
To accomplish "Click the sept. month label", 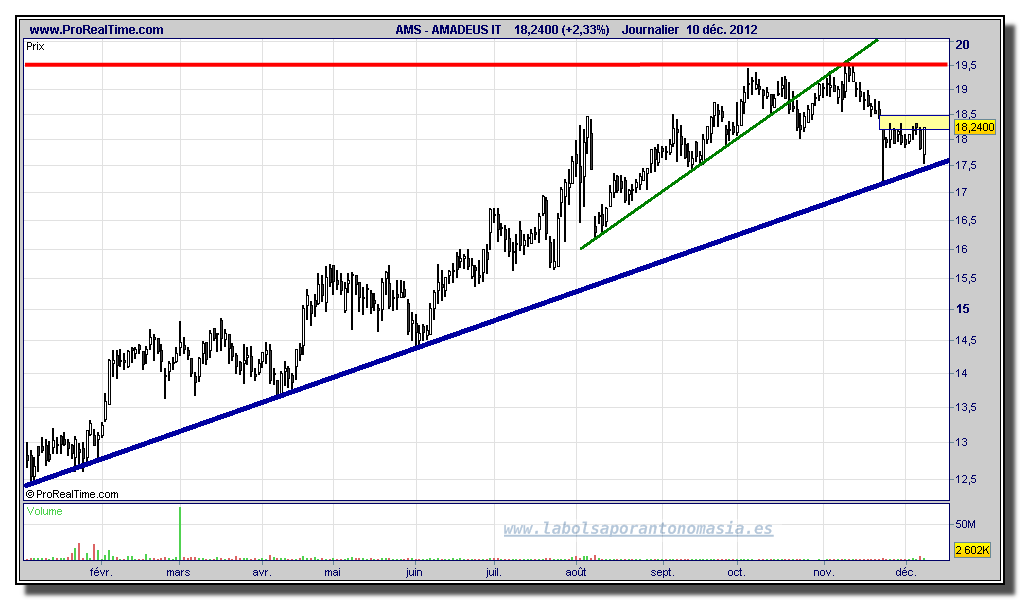I will pos(663,573).
